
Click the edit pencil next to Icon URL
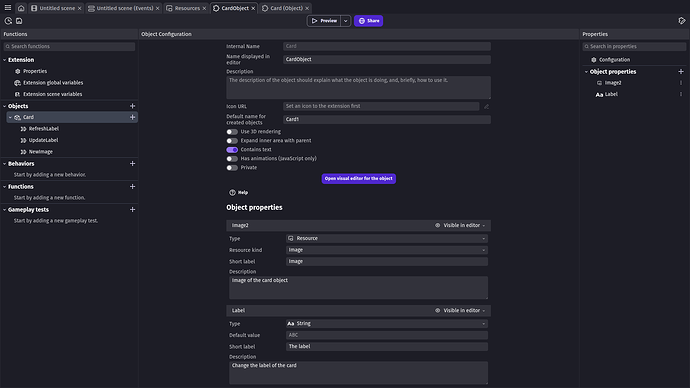[x=486, y=106]
